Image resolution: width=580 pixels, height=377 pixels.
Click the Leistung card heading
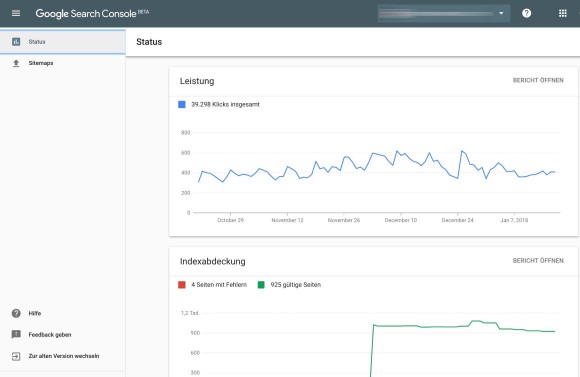[197, 81]
